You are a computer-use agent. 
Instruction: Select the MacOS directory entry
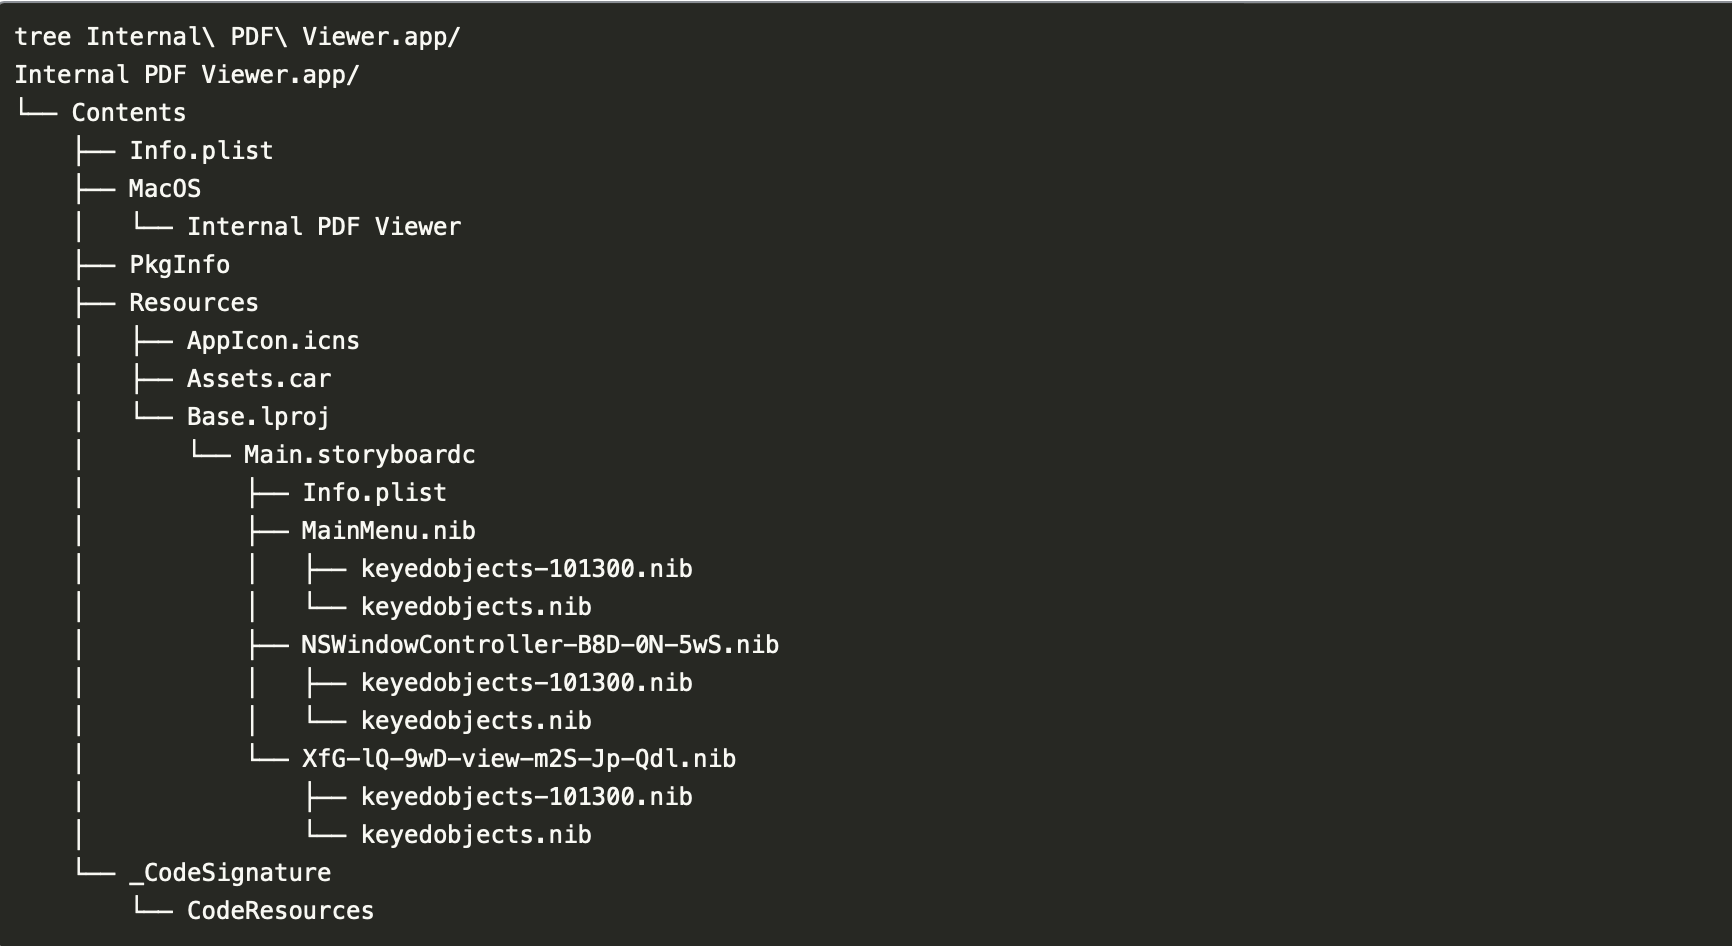click(x=164, y=189)
